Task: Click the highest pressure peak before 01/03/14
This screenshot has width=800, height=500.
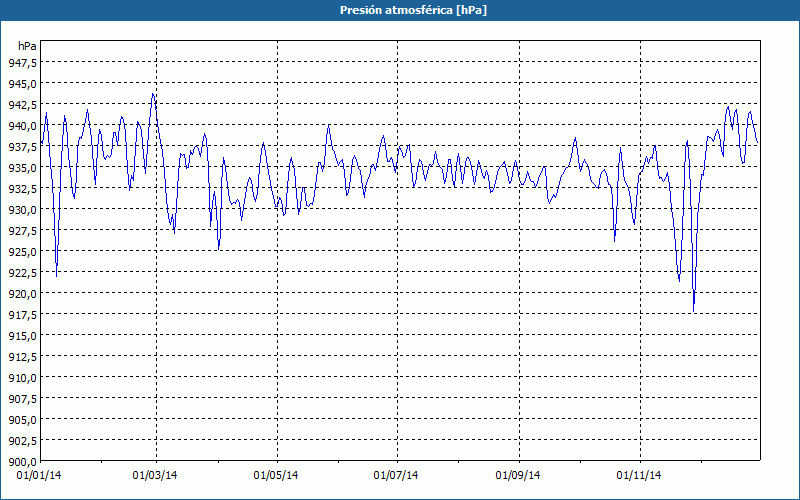Action: click(x=153, y=94)
